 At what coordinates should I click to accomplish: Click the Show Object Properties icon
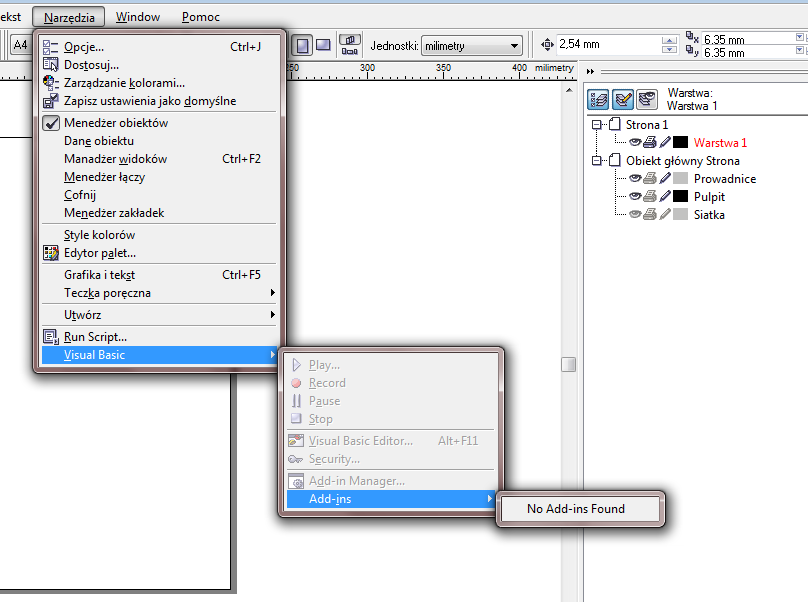pyautogui.click(x=598, y=98)
